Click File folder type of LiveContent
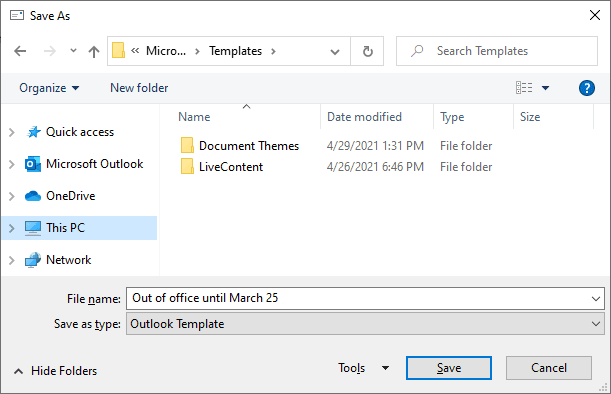Screen dimensions: 611x394 pos(466,167)
